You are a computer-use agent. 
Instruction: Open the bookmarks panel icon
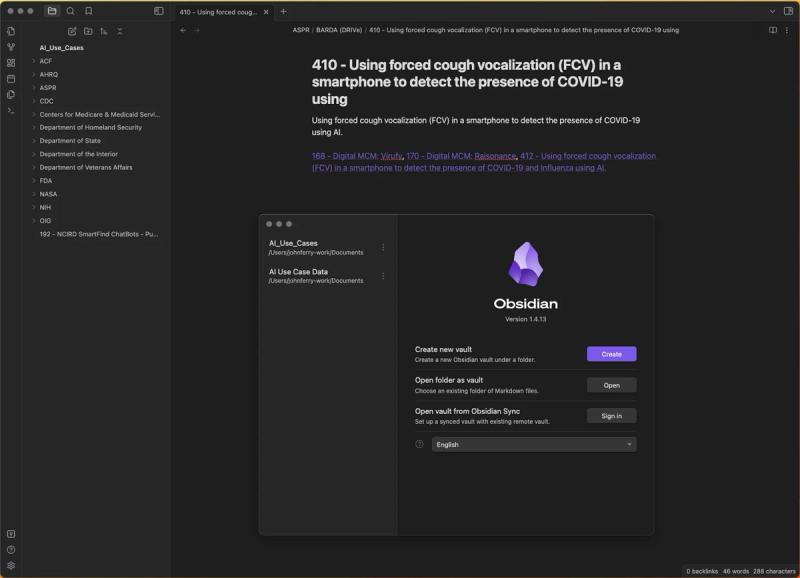[89, 11]
